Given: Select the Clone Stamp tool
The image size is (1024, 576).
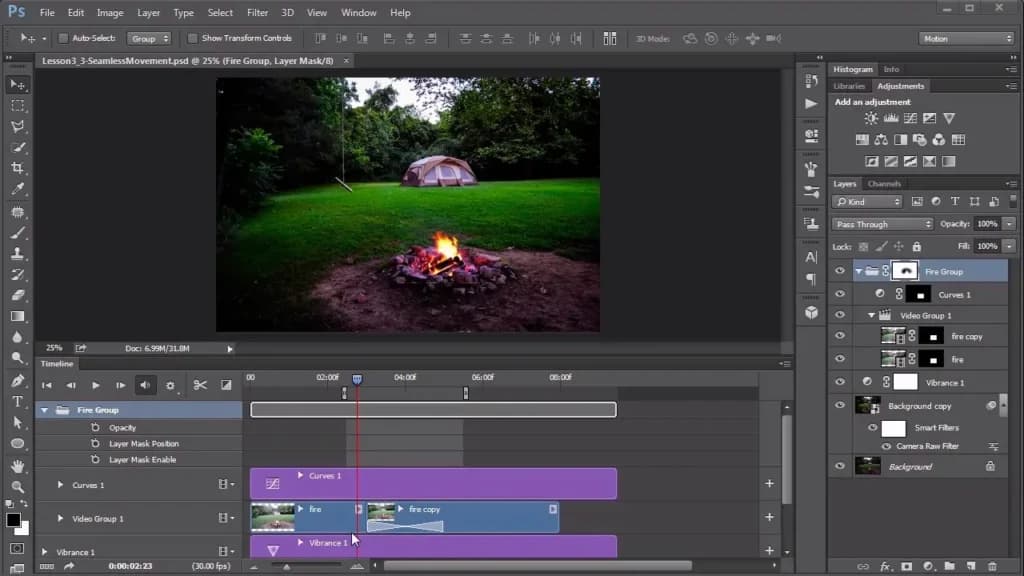Looking at the screenshot, I should (x=18, y=253).
